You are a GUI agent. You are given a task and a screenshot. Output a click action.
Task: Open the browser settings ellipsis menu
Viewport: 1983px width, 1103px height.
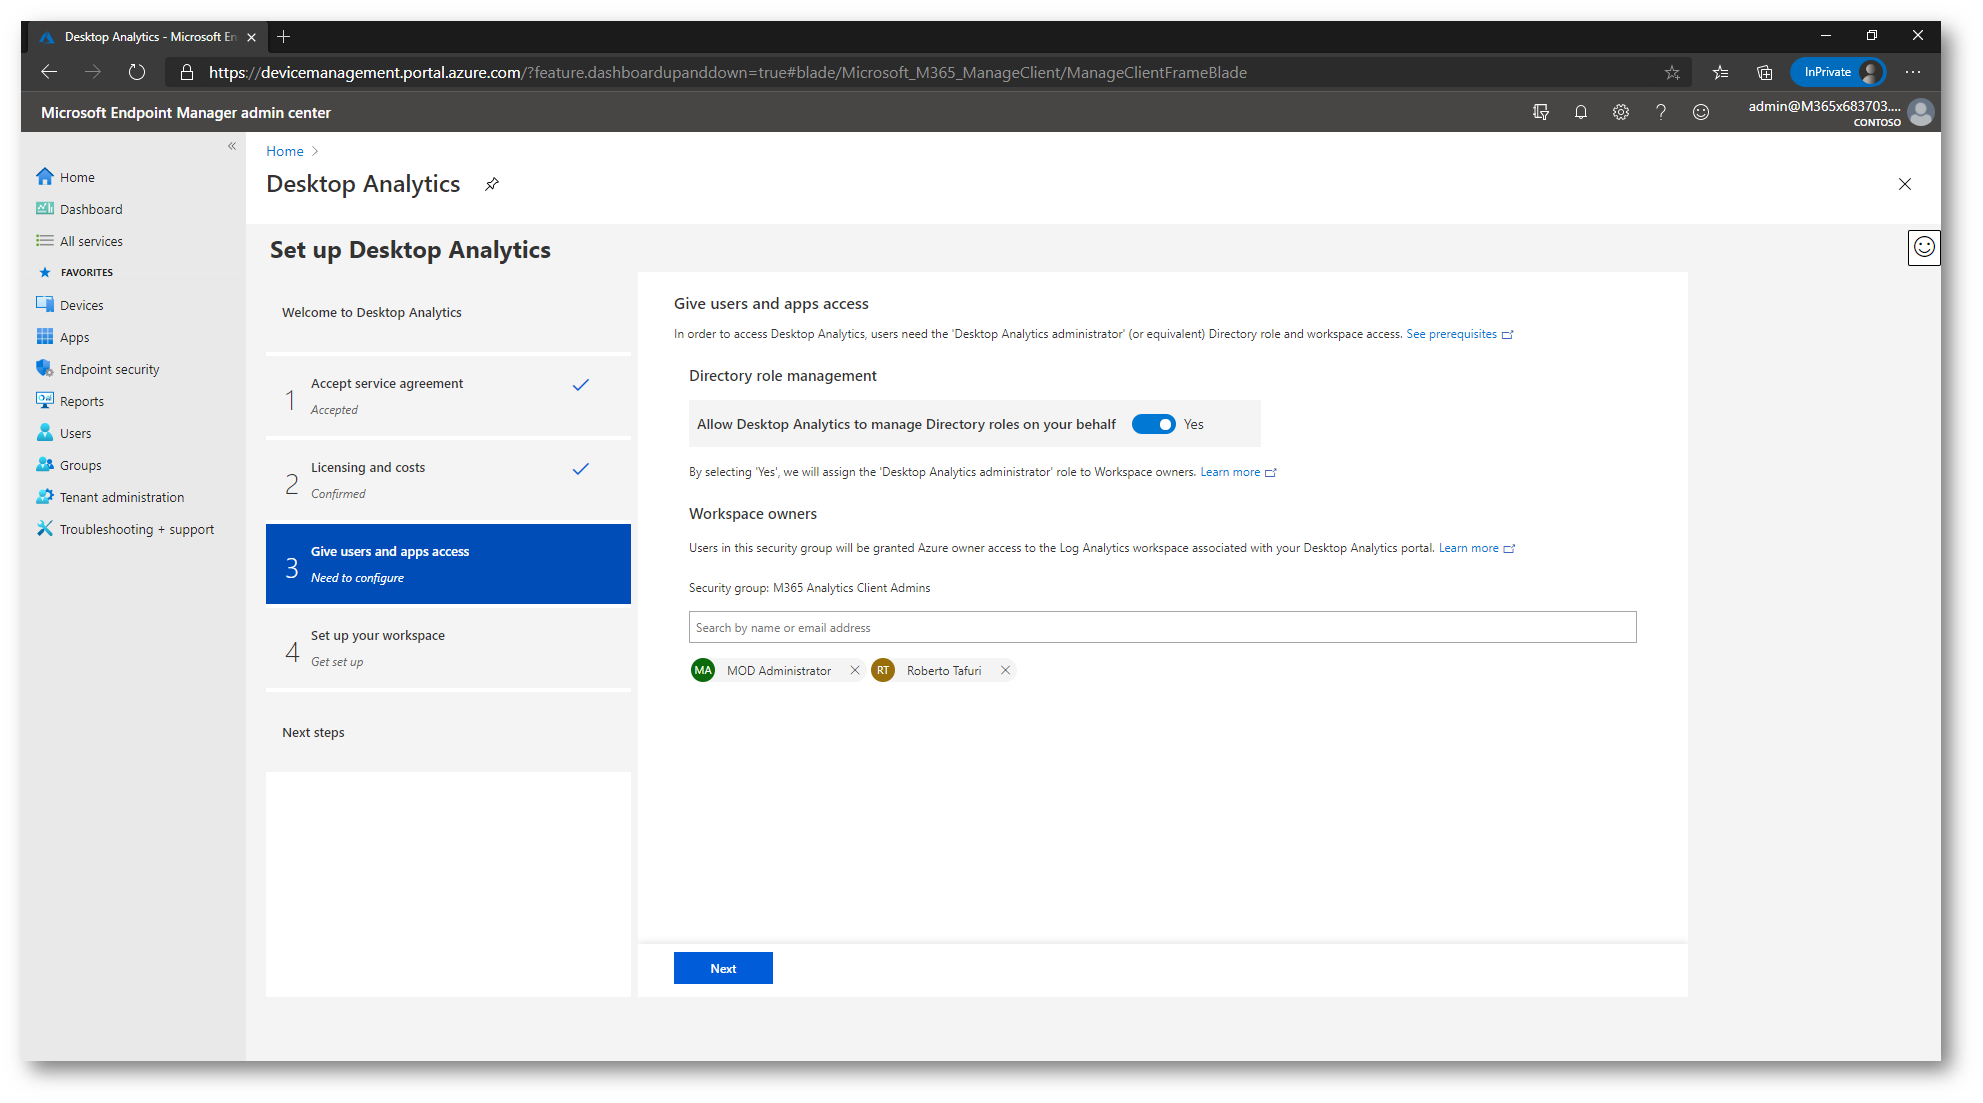pyautogui.click(x=1913, y=72)
